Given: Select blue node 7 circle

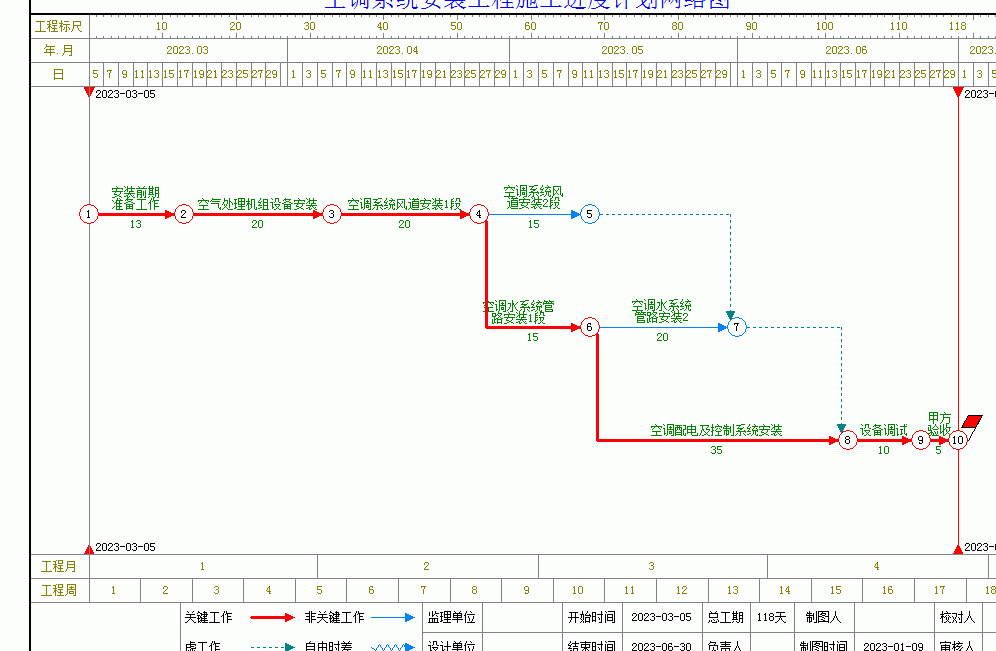Looking at the screenshot, I should coord(736,327).
